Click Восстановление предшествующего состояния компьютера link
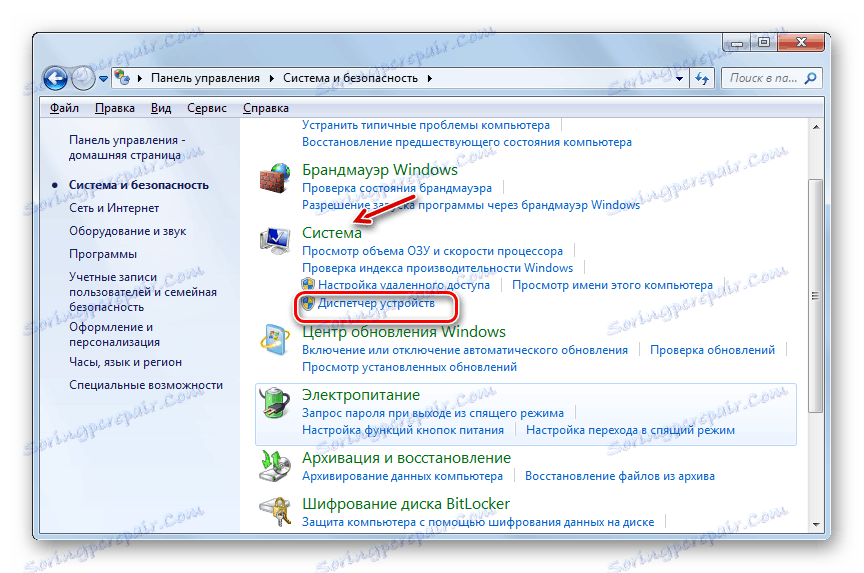 (467, 142)
